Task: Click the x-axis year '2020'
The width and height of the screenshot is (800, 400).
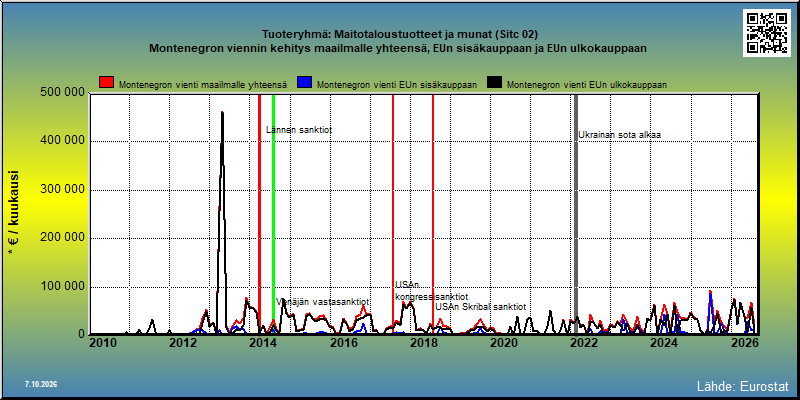Action: [x=504, y=343]
